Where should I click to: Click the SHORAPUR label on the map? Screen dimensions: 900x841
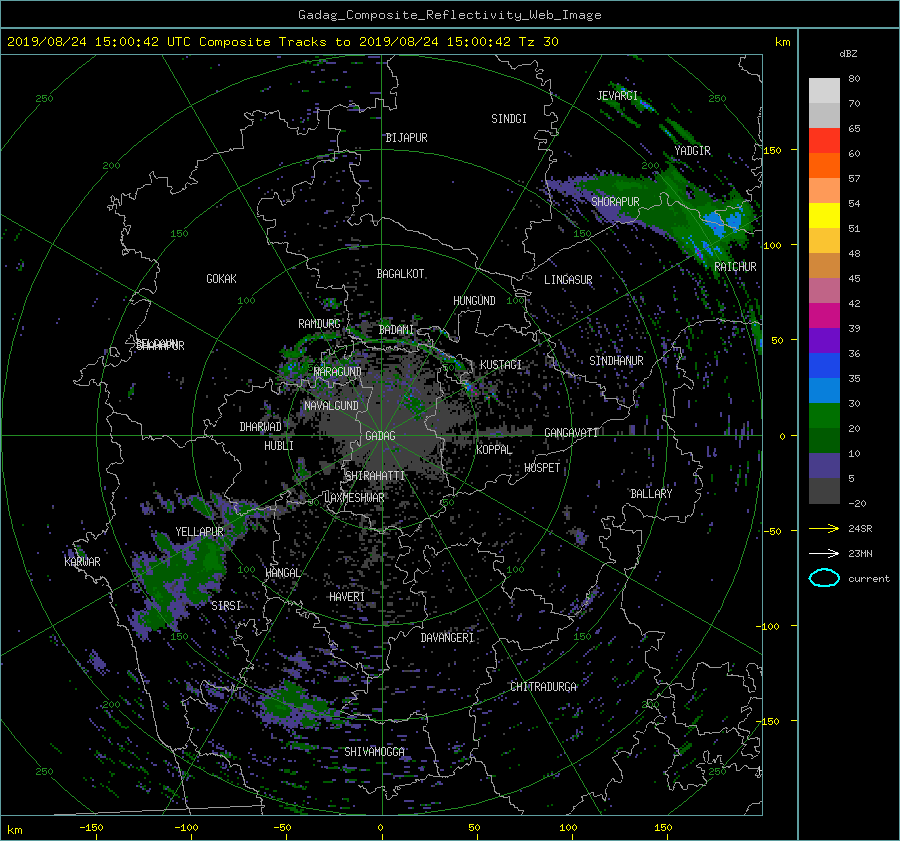[x=615, y=201]
